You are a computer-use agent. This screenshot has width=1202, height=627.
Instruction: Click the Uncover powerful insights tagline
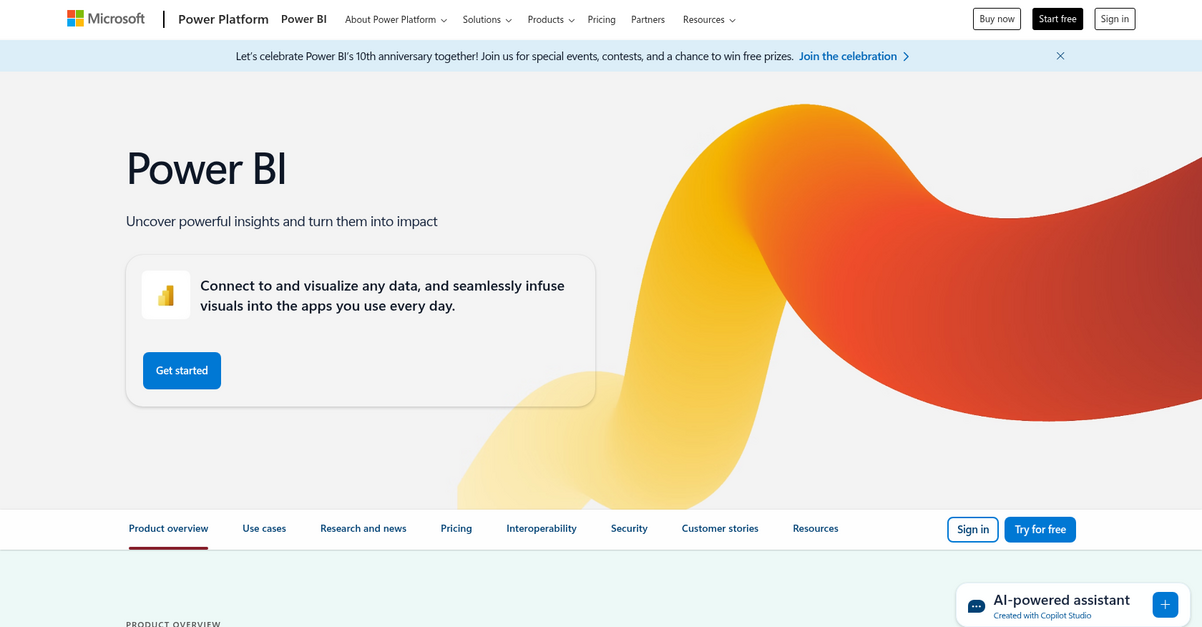pos(282,221)
